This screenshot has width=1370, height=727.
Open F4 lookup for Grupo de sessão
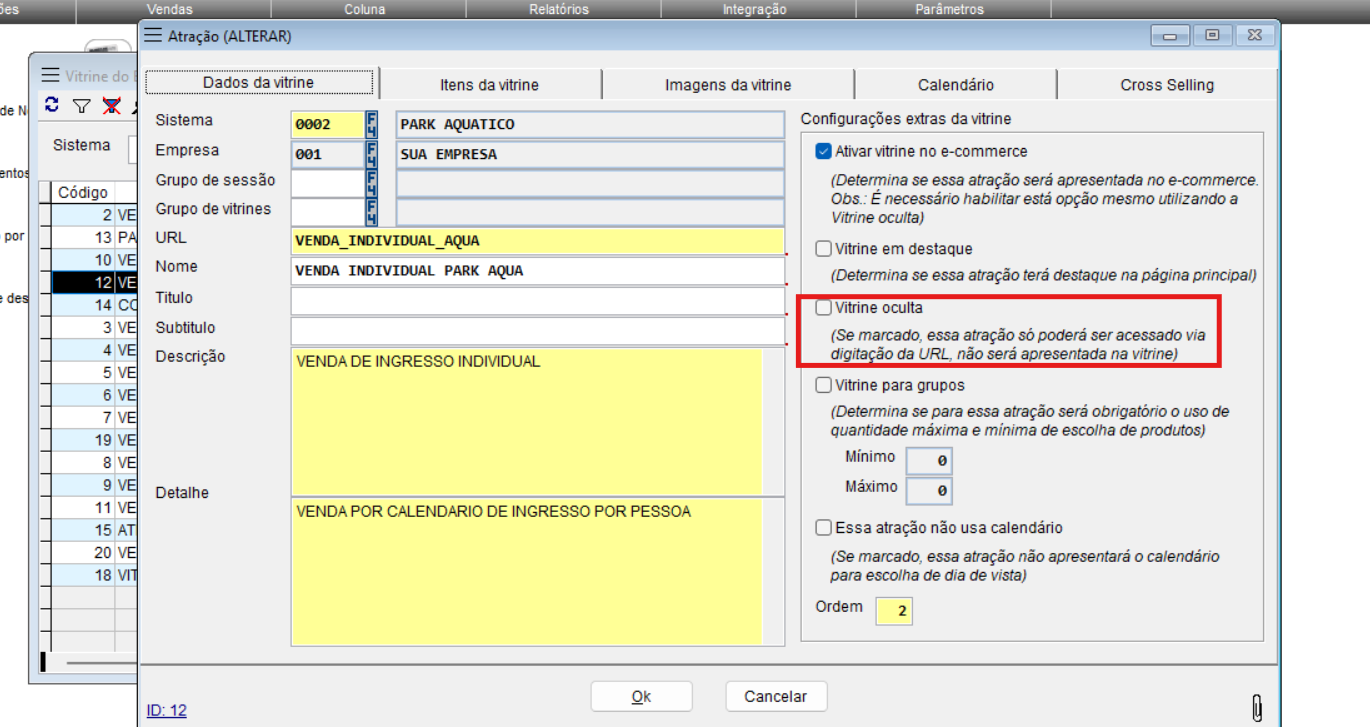coord(372,184)
